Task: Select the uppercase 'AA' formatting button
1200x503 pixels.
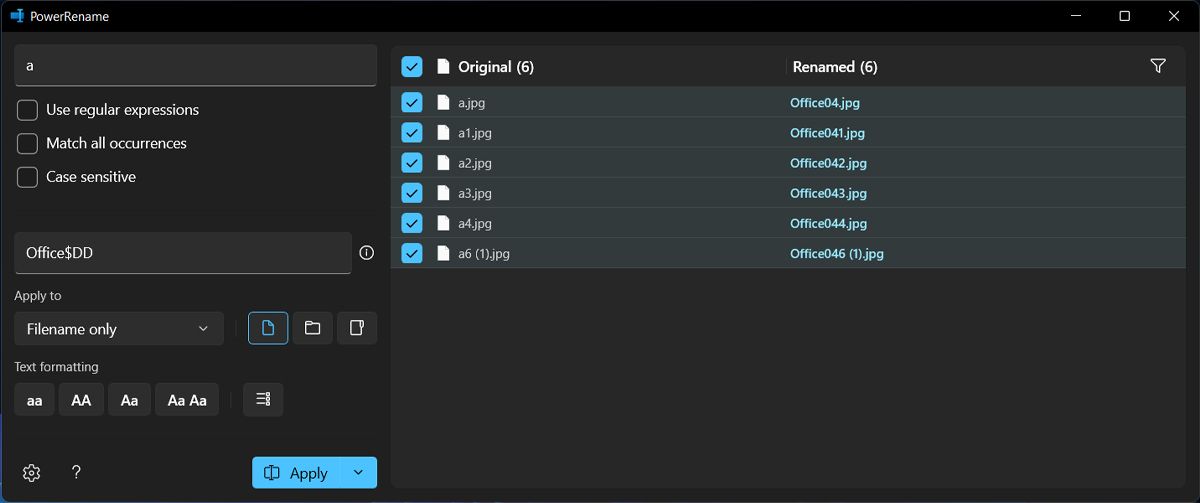Action: (81, 400)
